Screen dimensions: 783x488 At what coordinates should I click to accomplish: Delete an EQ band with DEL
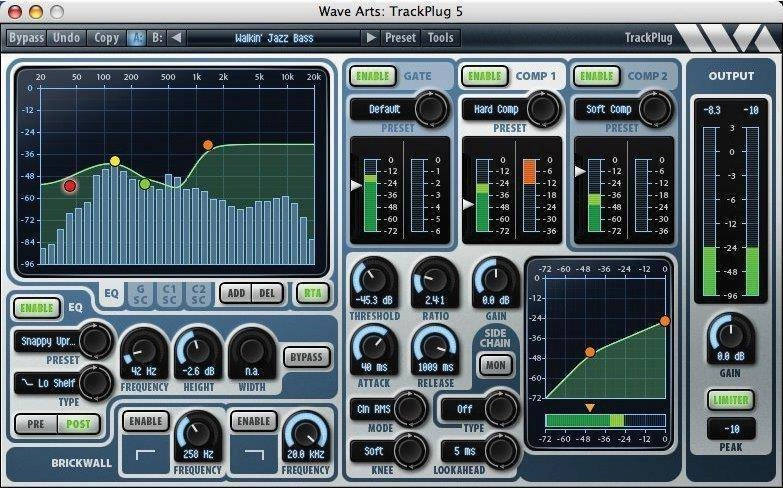pyautogui.click(x=267, y=293)
